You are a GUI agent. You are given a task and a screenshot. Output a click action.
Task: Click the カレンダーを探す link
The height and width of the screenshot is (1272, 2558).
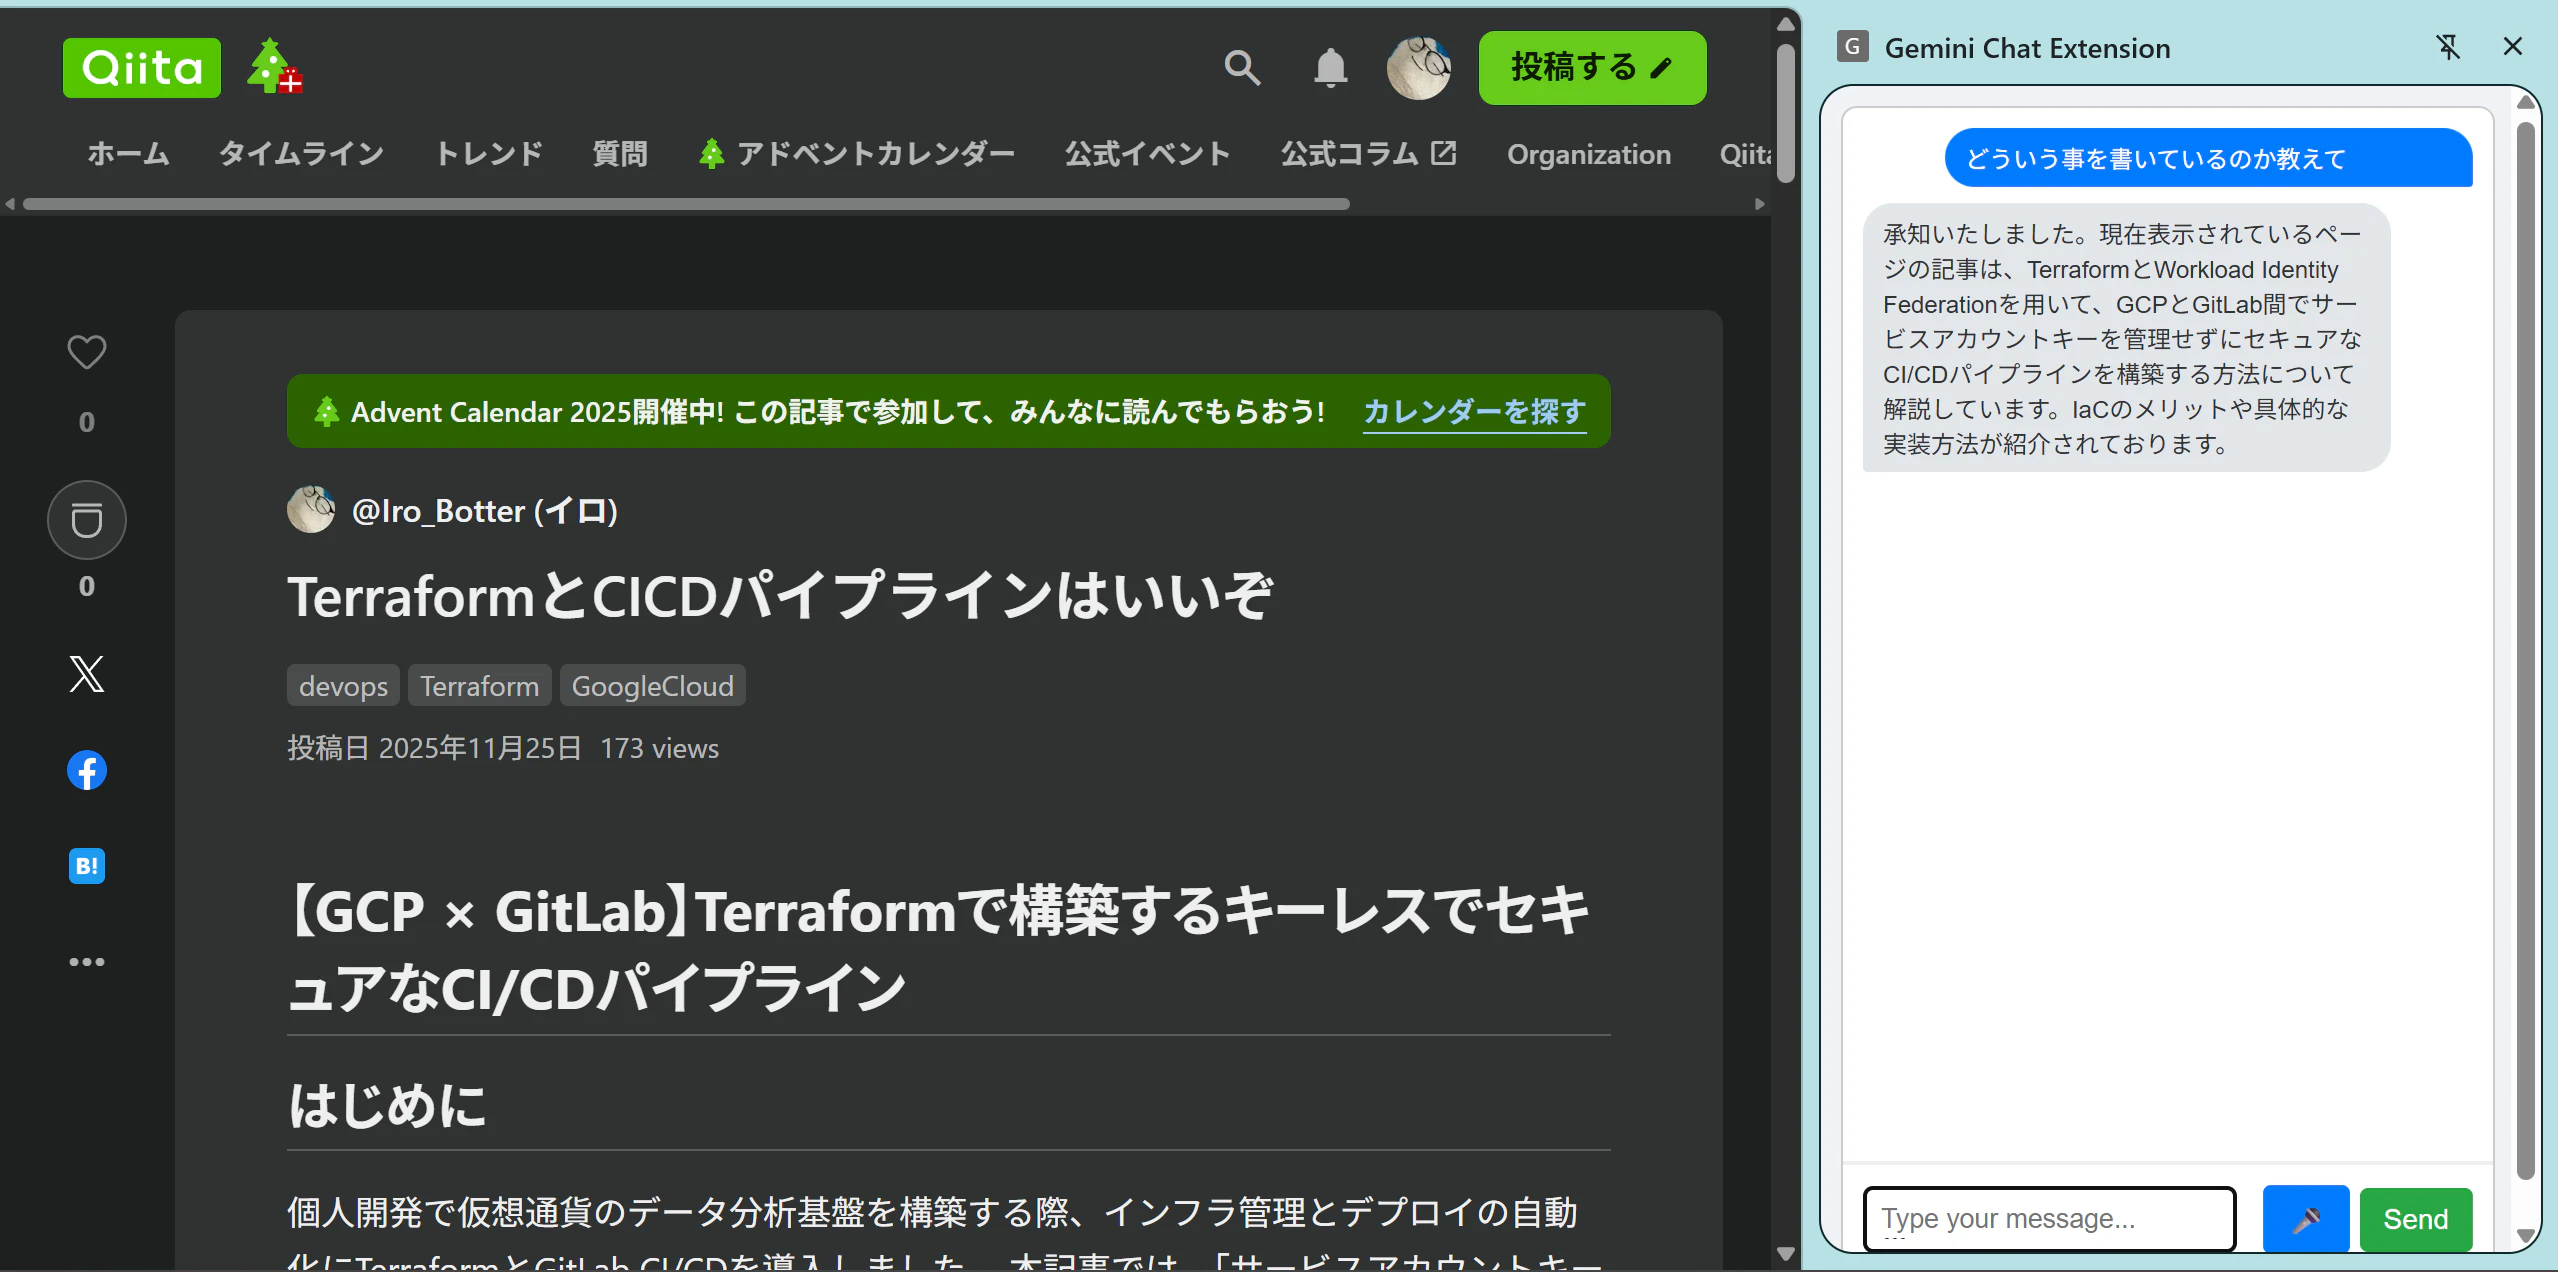tap(1475, 411)
